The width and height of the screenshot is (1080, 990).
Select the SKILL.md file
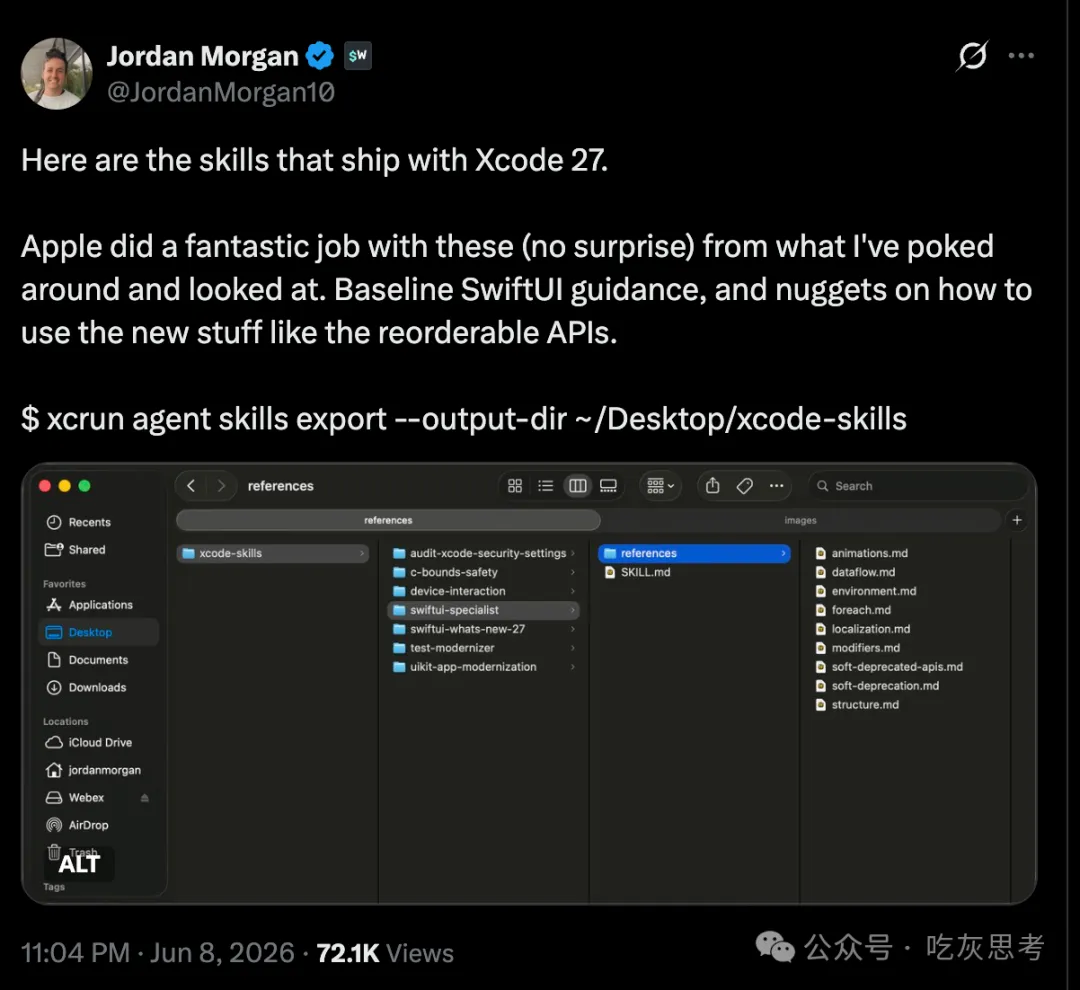pos(694,572)
